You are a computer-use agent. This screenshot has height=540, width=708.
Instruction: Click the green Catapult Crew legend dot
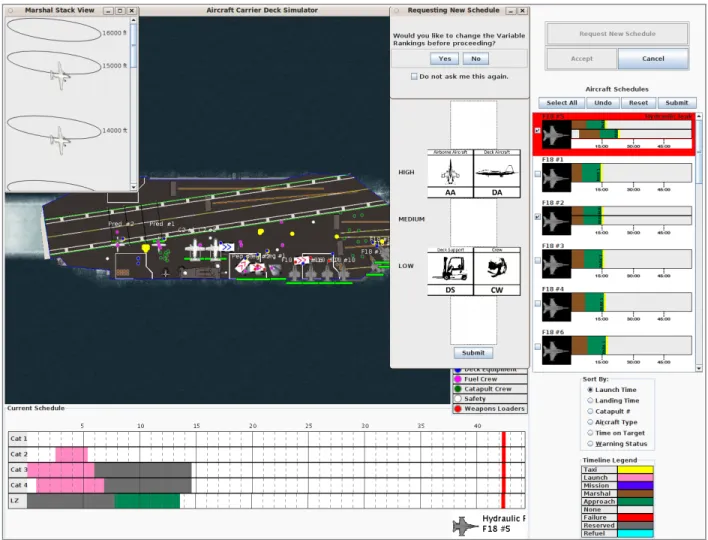pyautogui.click(x=458, y=389)
